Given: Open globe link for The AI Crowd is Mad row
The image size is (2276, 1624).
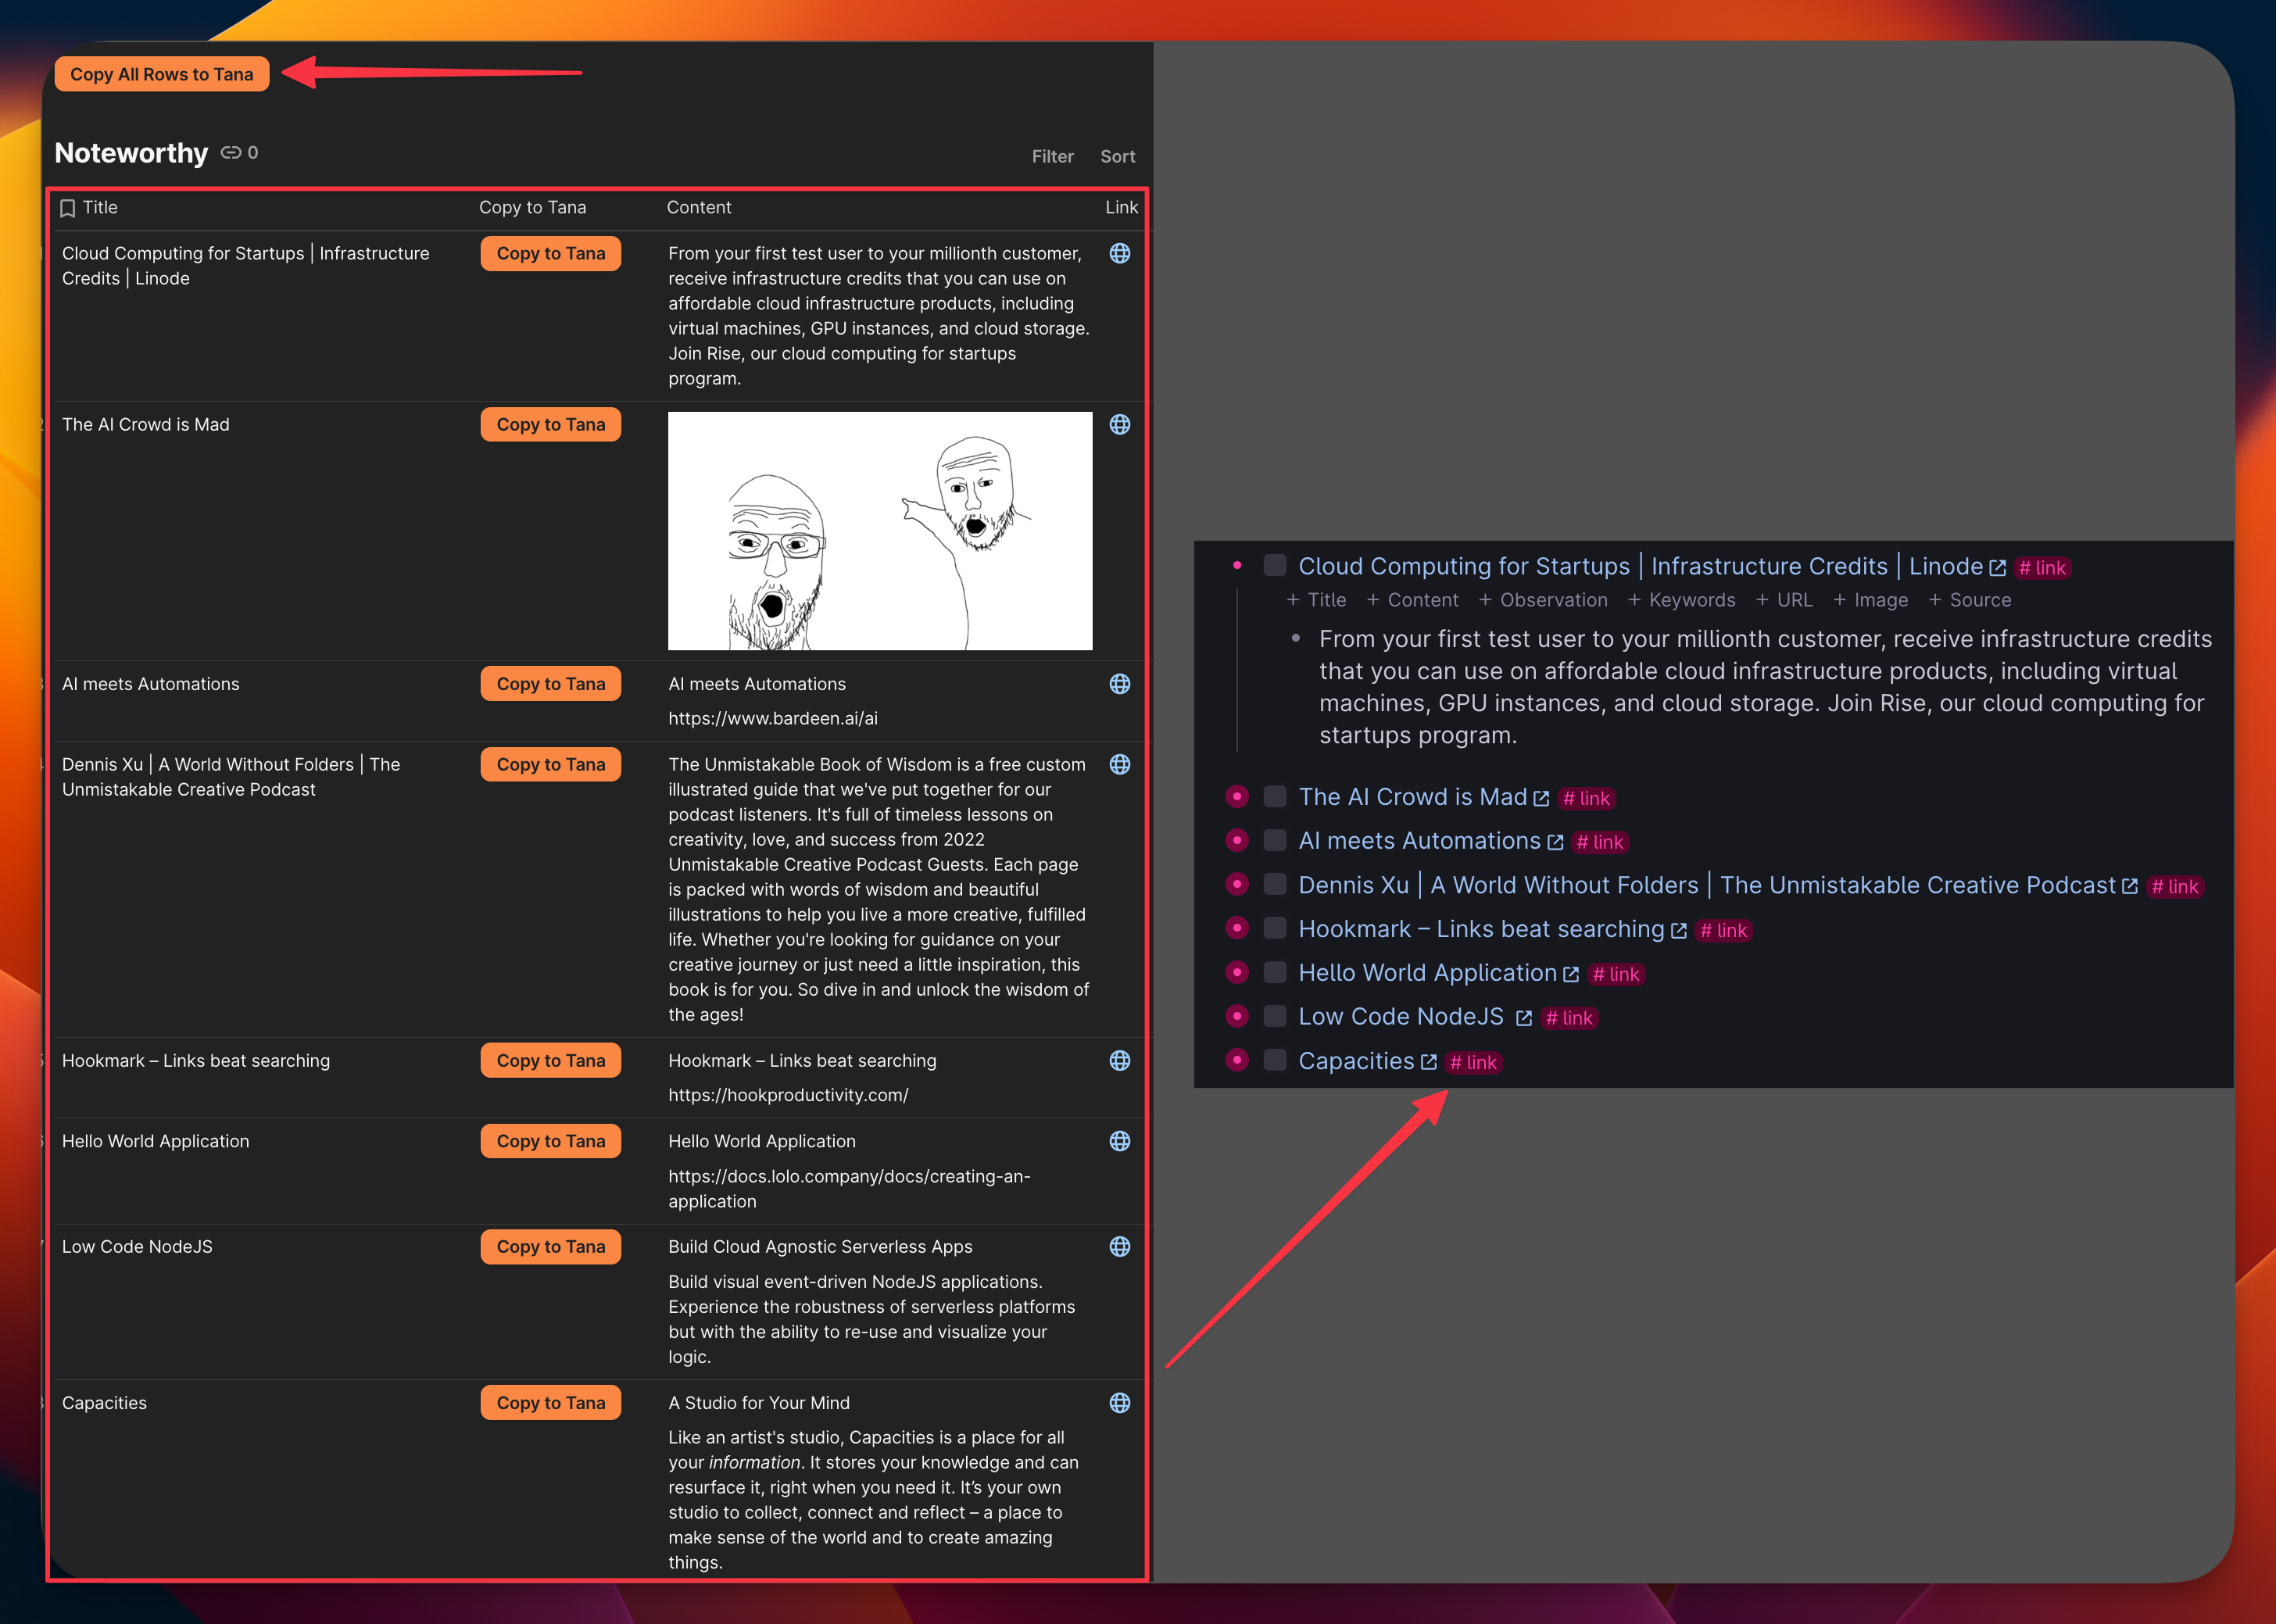Looking at the screenshot, I should (x=1120, y=424).
